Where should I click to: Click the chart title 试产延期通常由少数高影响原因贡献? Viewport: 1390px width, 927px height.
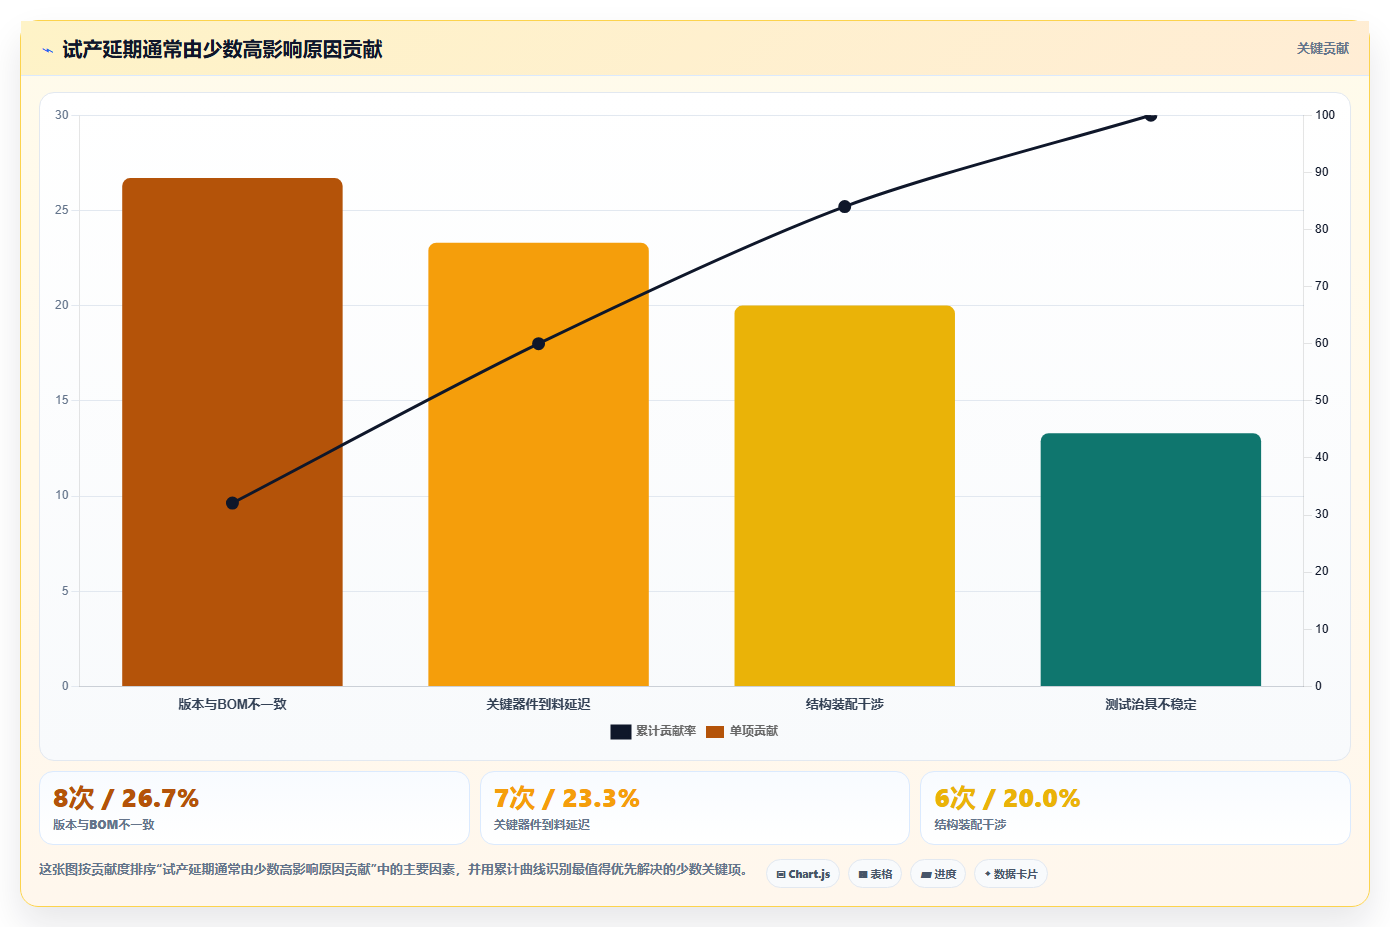222,50
